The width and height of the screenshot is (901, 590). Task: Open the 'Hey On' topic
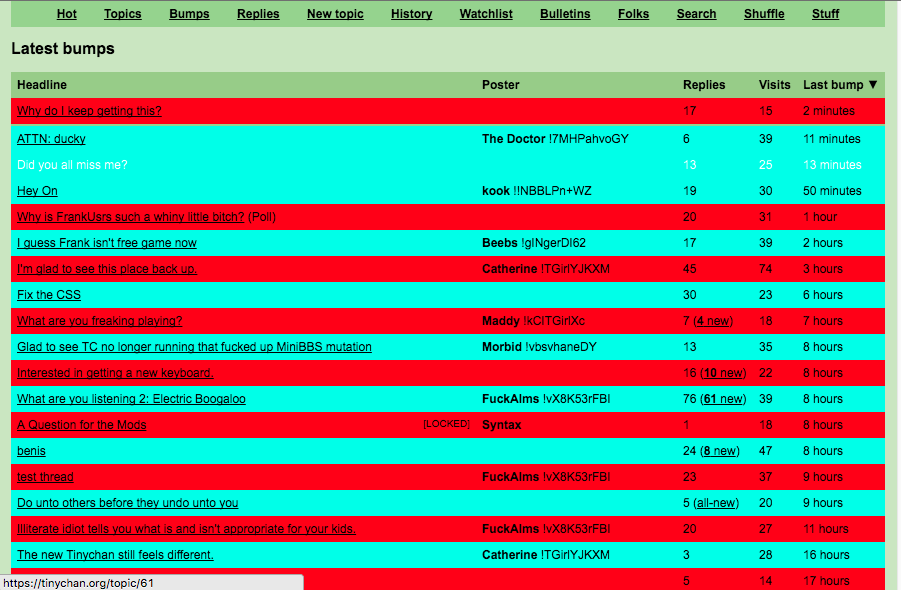point(37,191)
